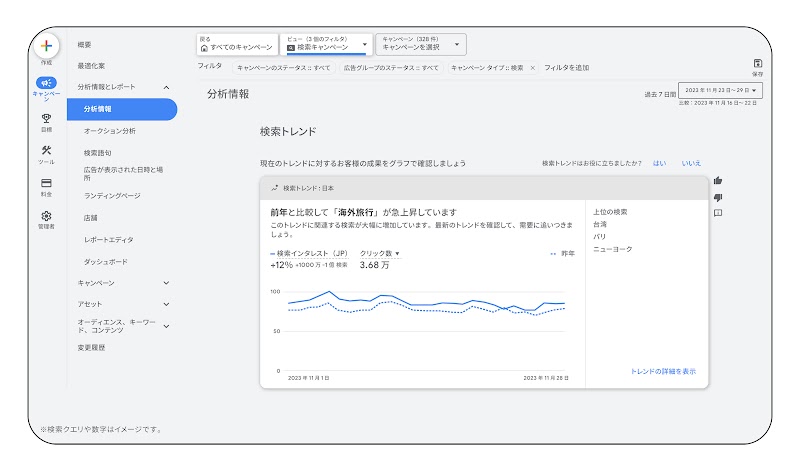The height and width of the screenshot is (471, 800).
Task: Click the top search term パリ
Action: (x=599, y=237)
